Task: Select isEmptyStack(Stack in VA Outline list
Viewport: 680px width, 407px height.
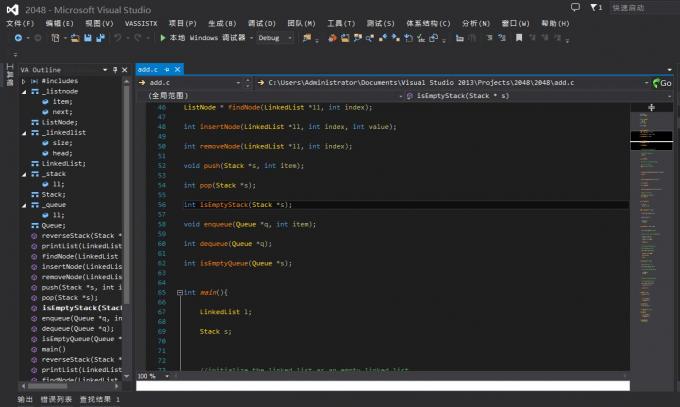Action: 80,307
